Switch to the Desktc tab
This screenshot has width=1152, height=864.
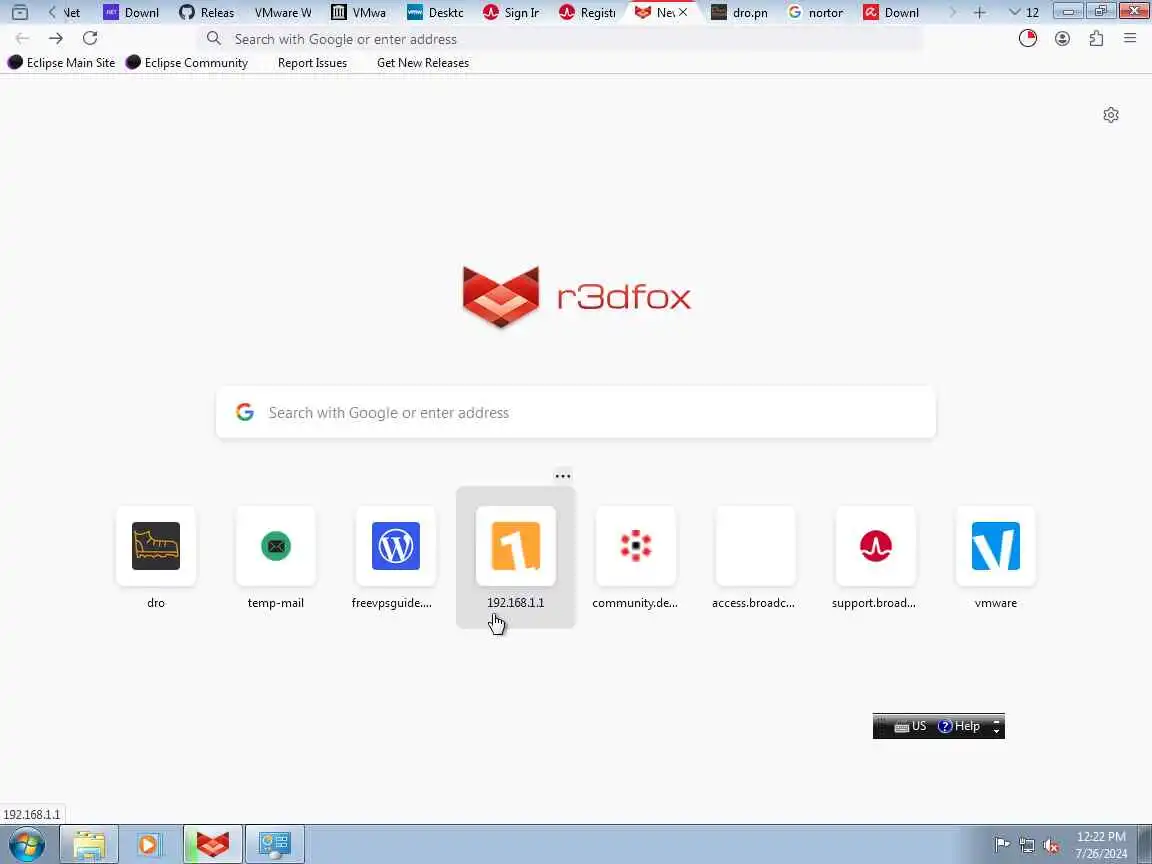click(435, 12)
